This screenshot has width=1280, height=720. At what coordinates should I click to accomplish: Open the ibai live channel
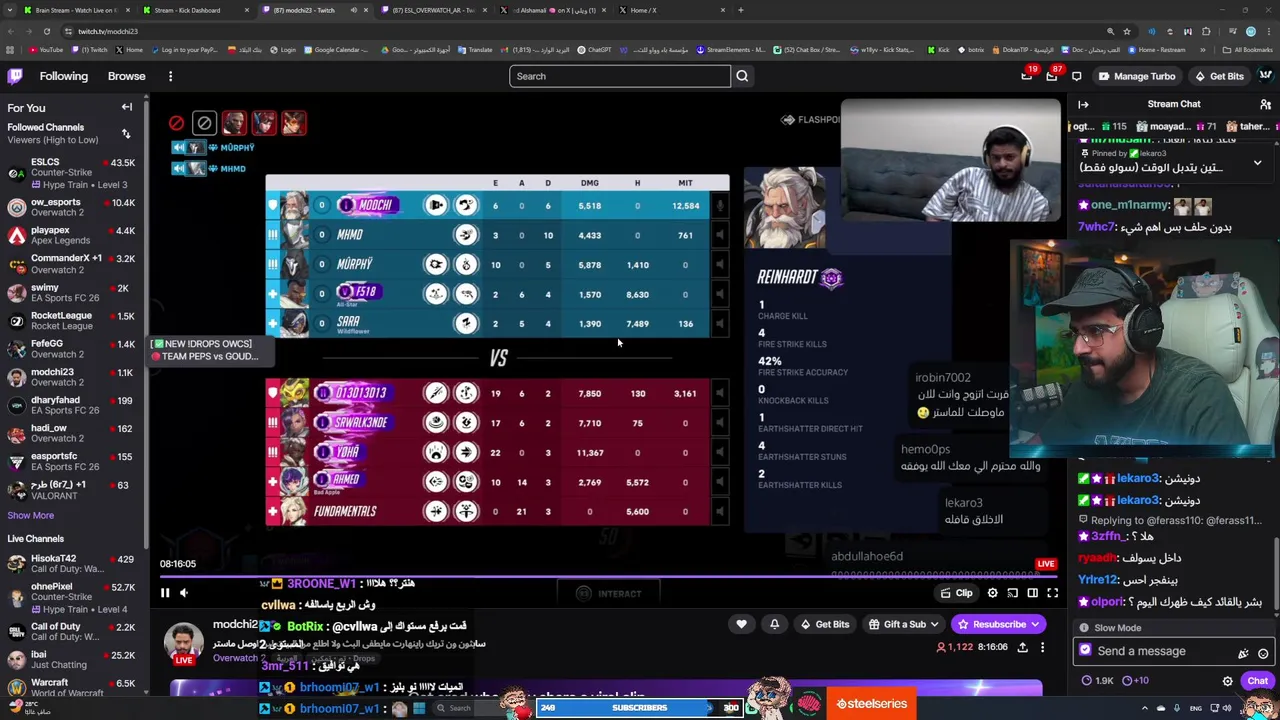(x=71, y=659)
